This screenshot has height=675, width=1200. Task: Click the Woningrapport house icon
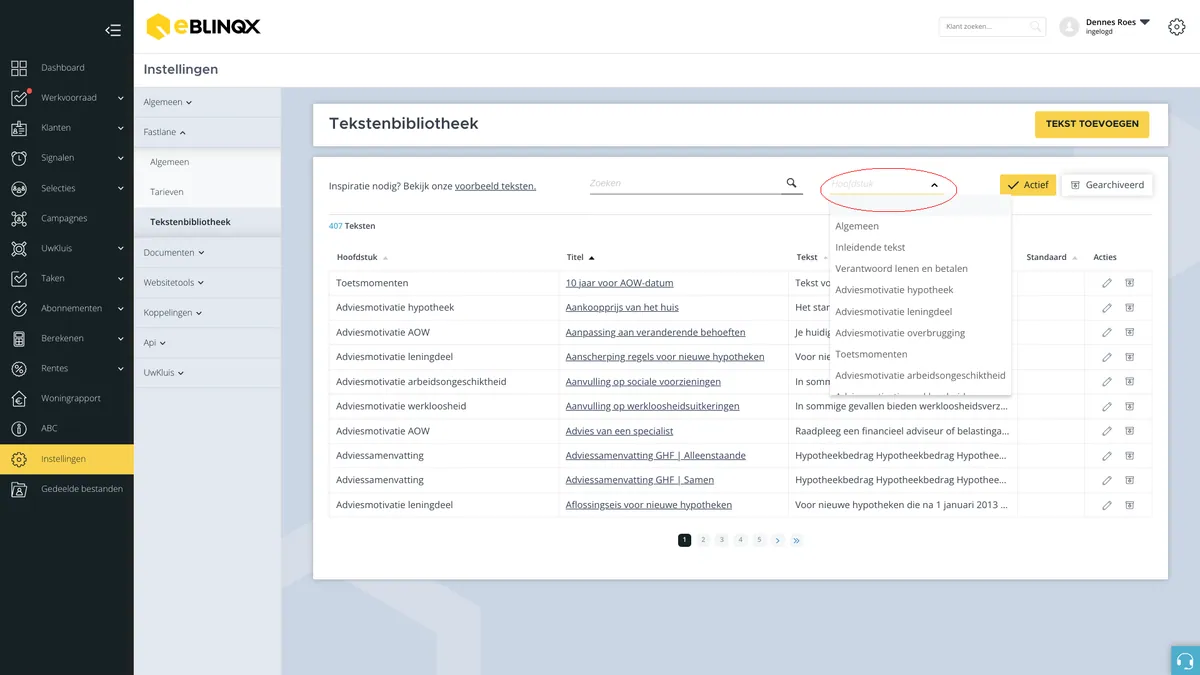click(x=19, y=398)
